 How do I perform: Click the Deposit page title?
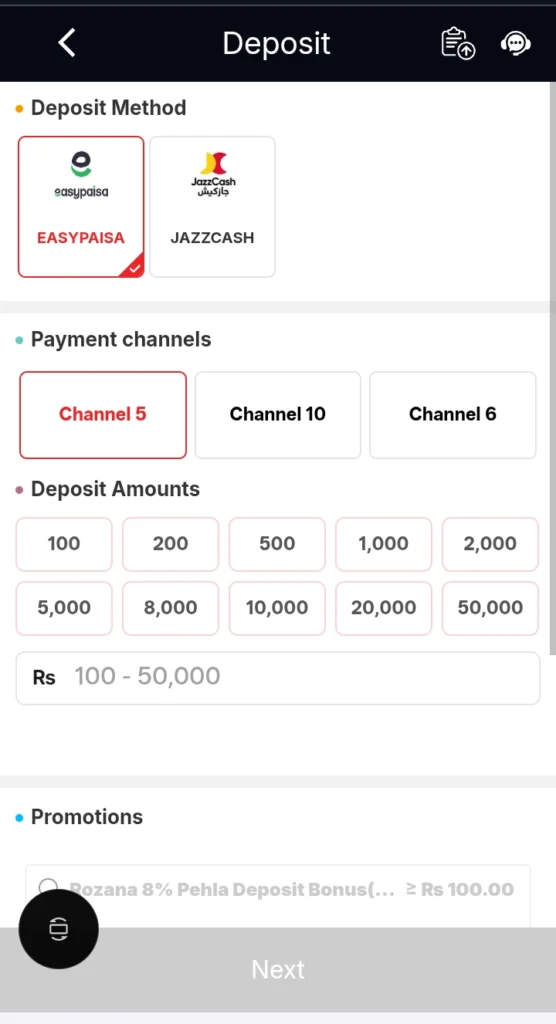[x=276, y=43]
